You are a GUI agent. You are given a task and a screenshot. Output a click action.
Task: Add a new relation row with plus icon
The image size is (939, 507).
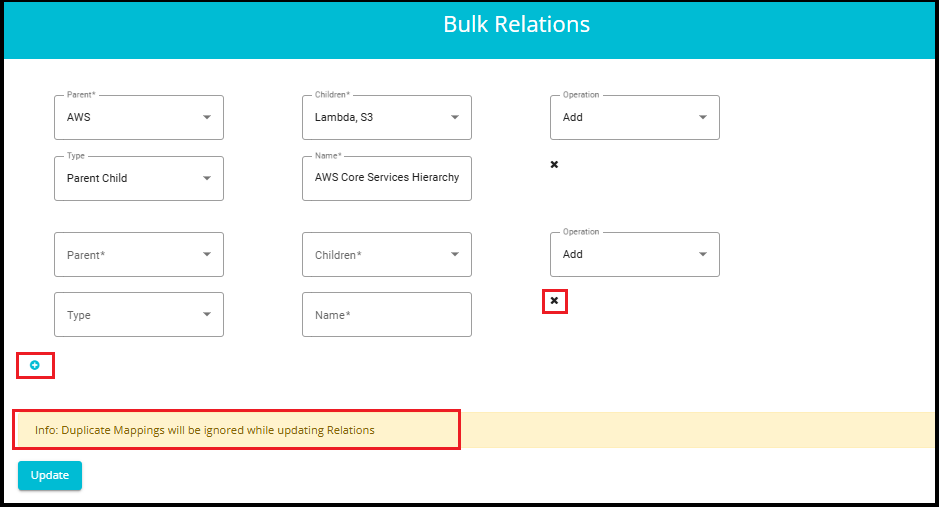[35, 365]
